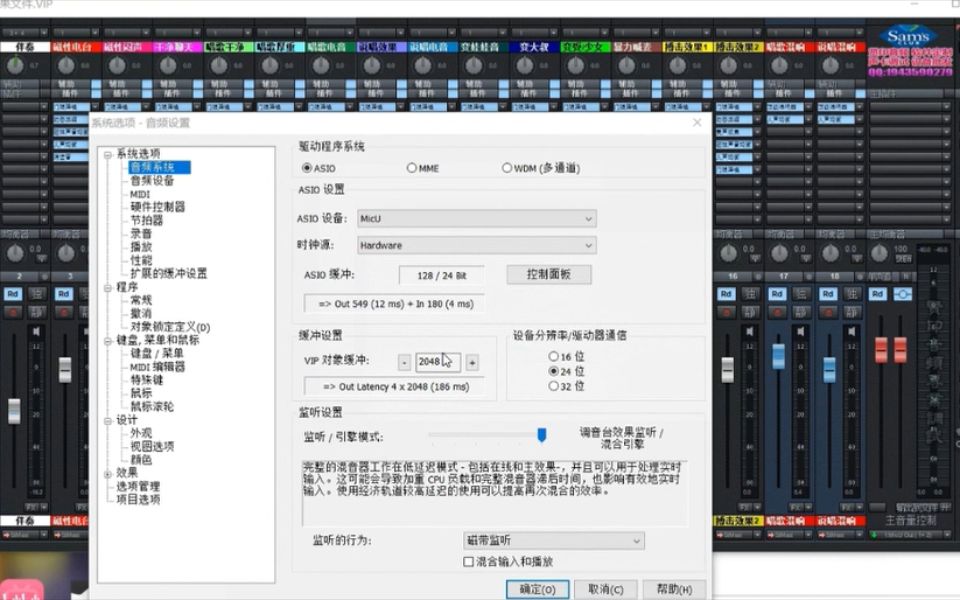Open the 时钟源 Hardware dropdown

[476, 245]
